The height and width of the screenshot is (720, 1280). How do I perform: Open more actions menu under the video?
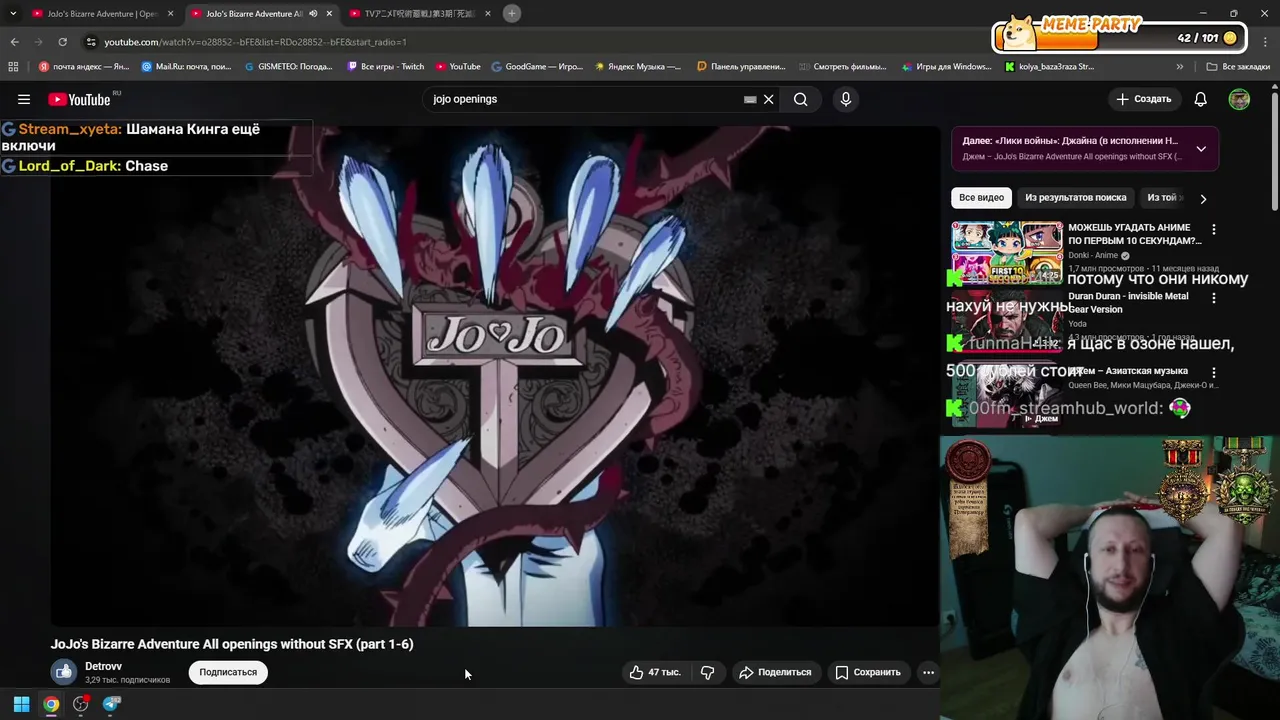tap(928, 672)
